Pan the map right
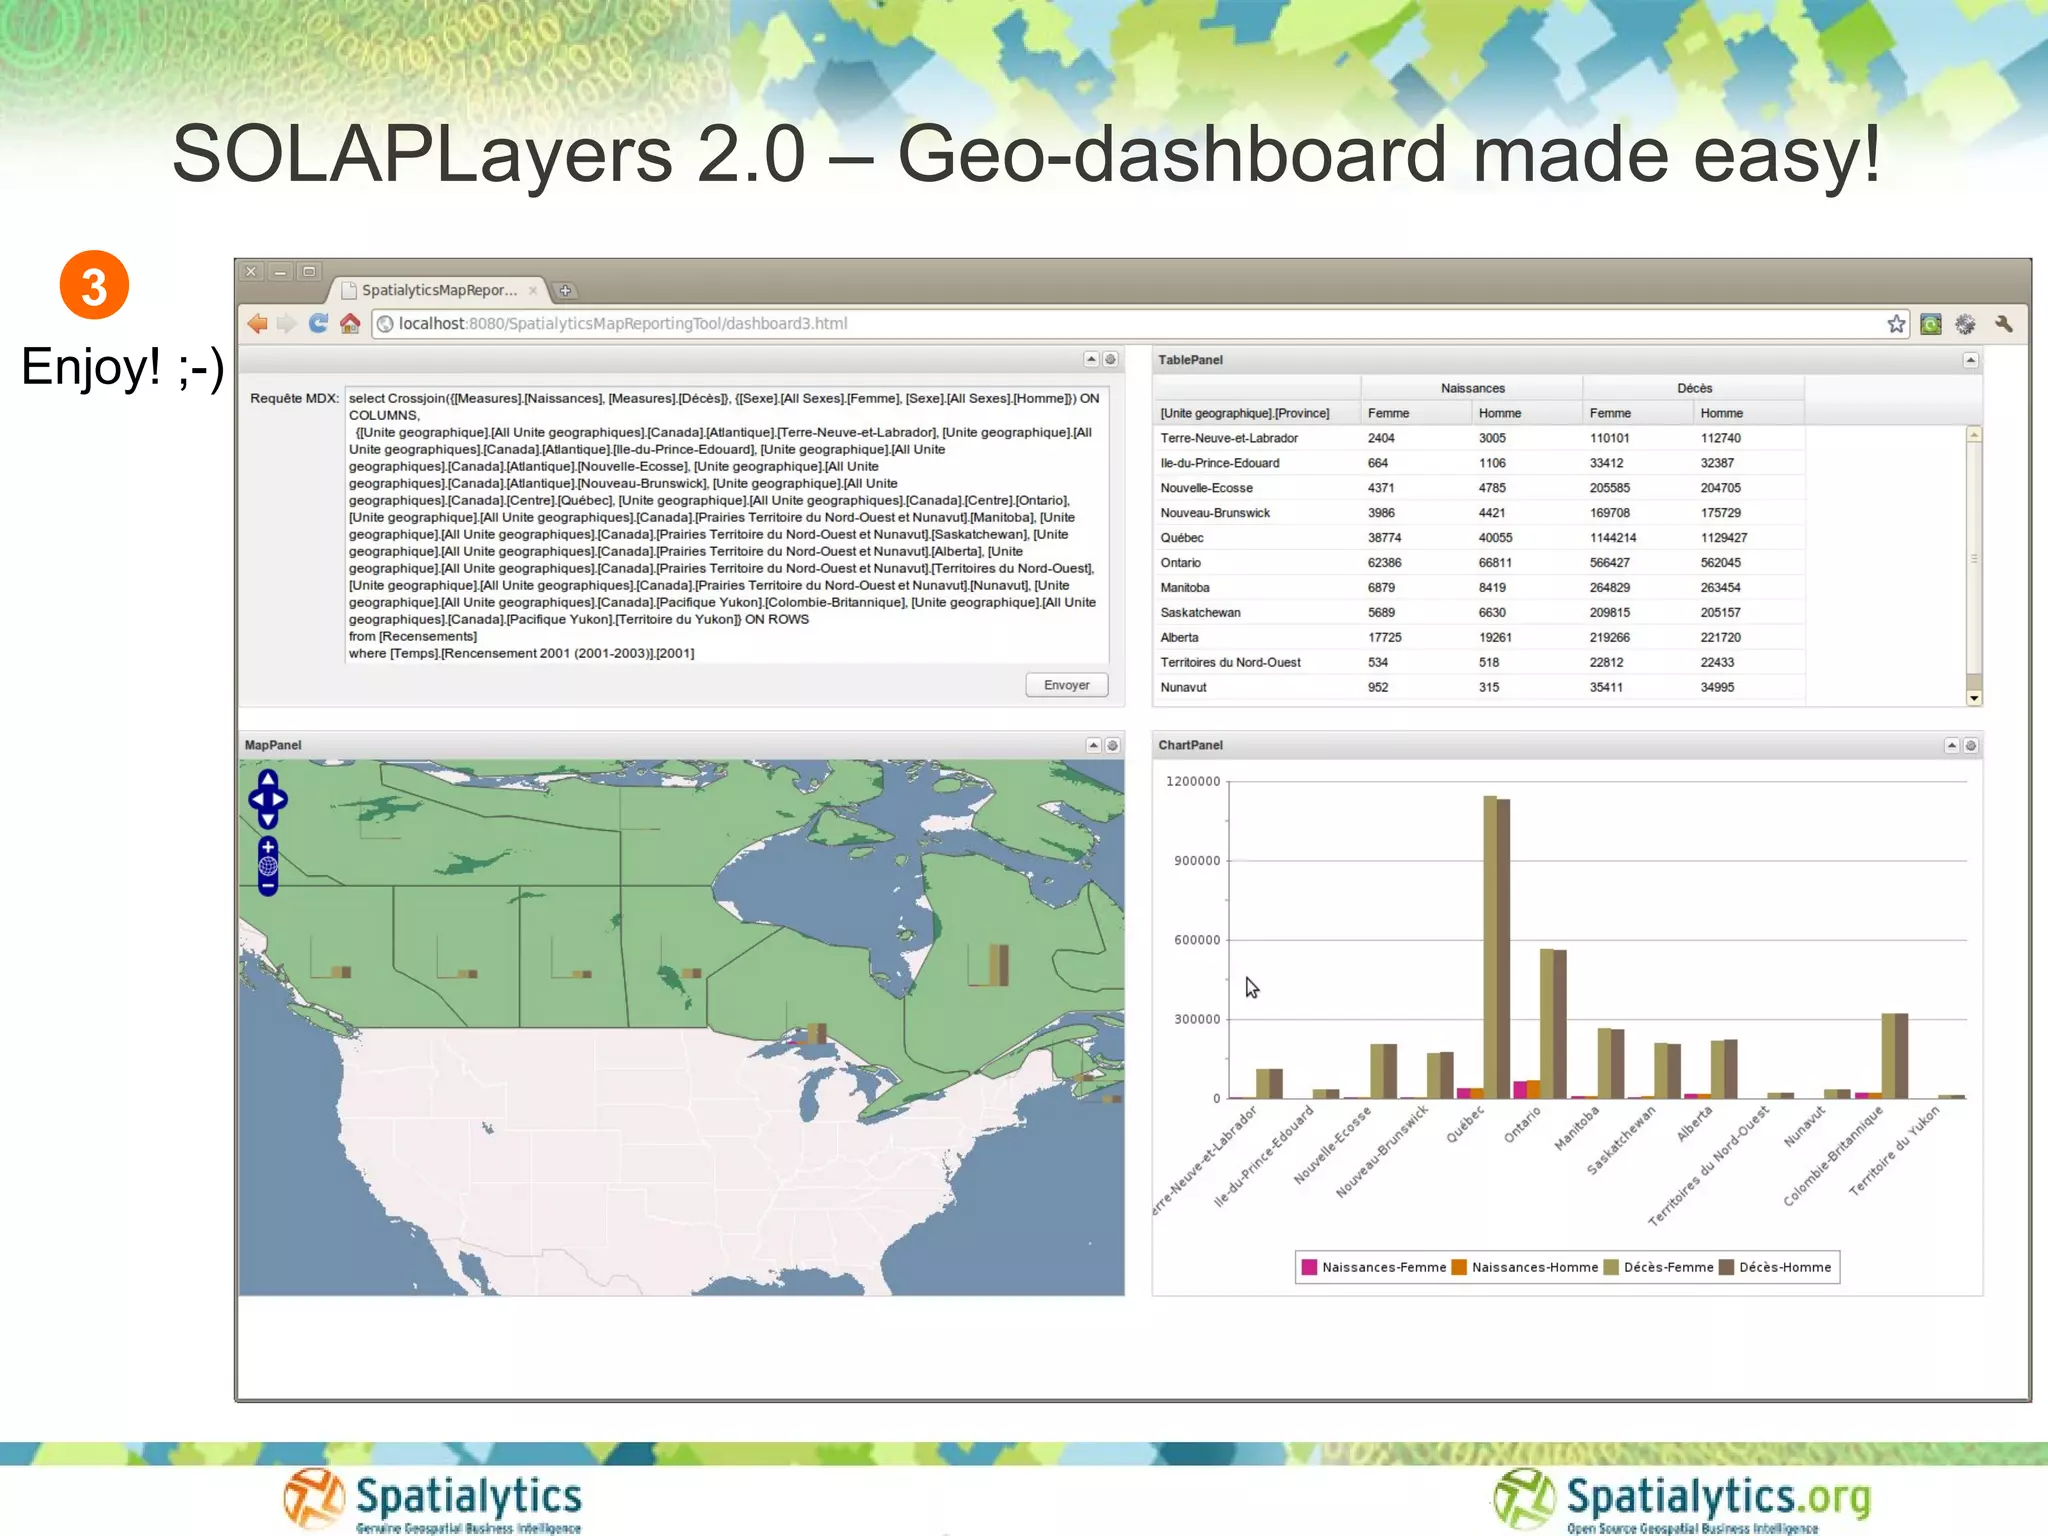The height and width of the screenshot is (1536, 2048). click(280, 799)
